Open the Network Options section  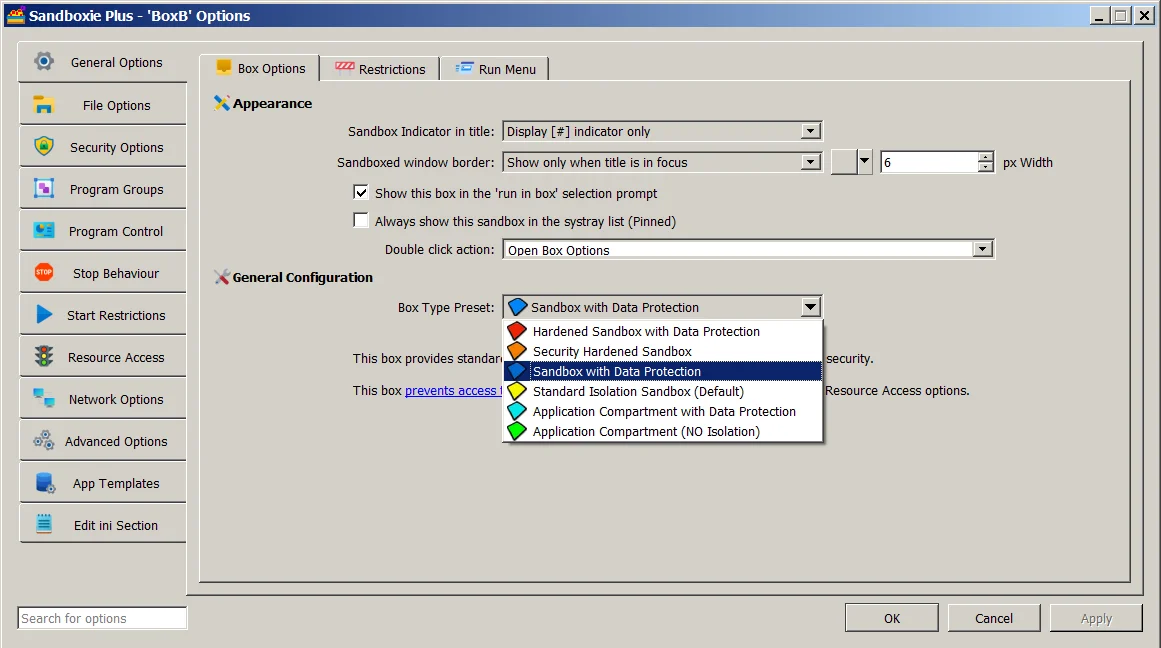[103, 399]
